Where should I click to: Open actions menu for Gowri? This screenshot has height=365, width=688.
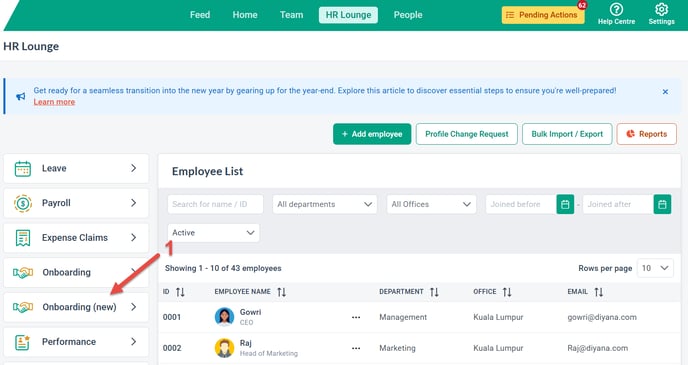[x=356, y=317]
